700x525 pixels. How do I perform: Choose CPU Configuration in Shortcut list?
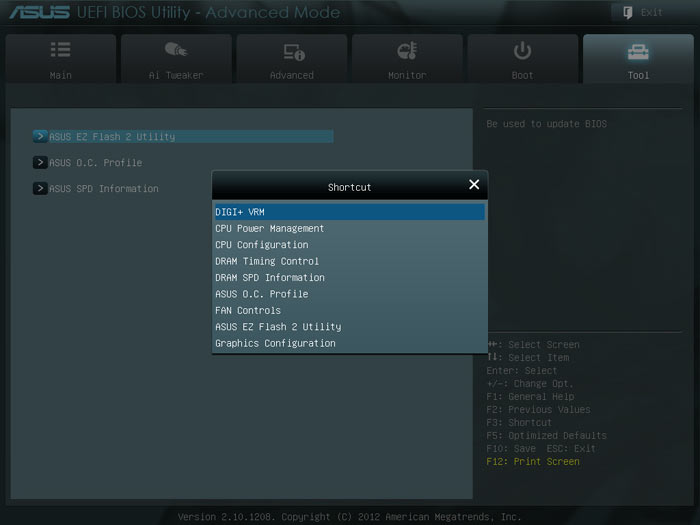tap(350, 245)
